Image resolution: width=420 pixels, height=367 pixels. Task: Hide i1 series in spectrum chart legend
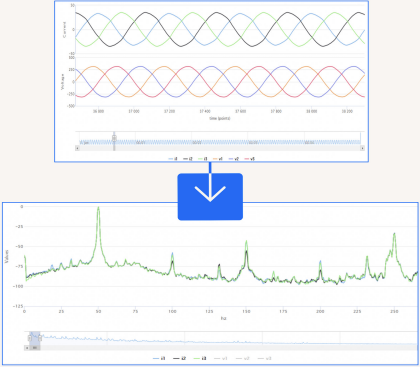click(x=159, y=358)
